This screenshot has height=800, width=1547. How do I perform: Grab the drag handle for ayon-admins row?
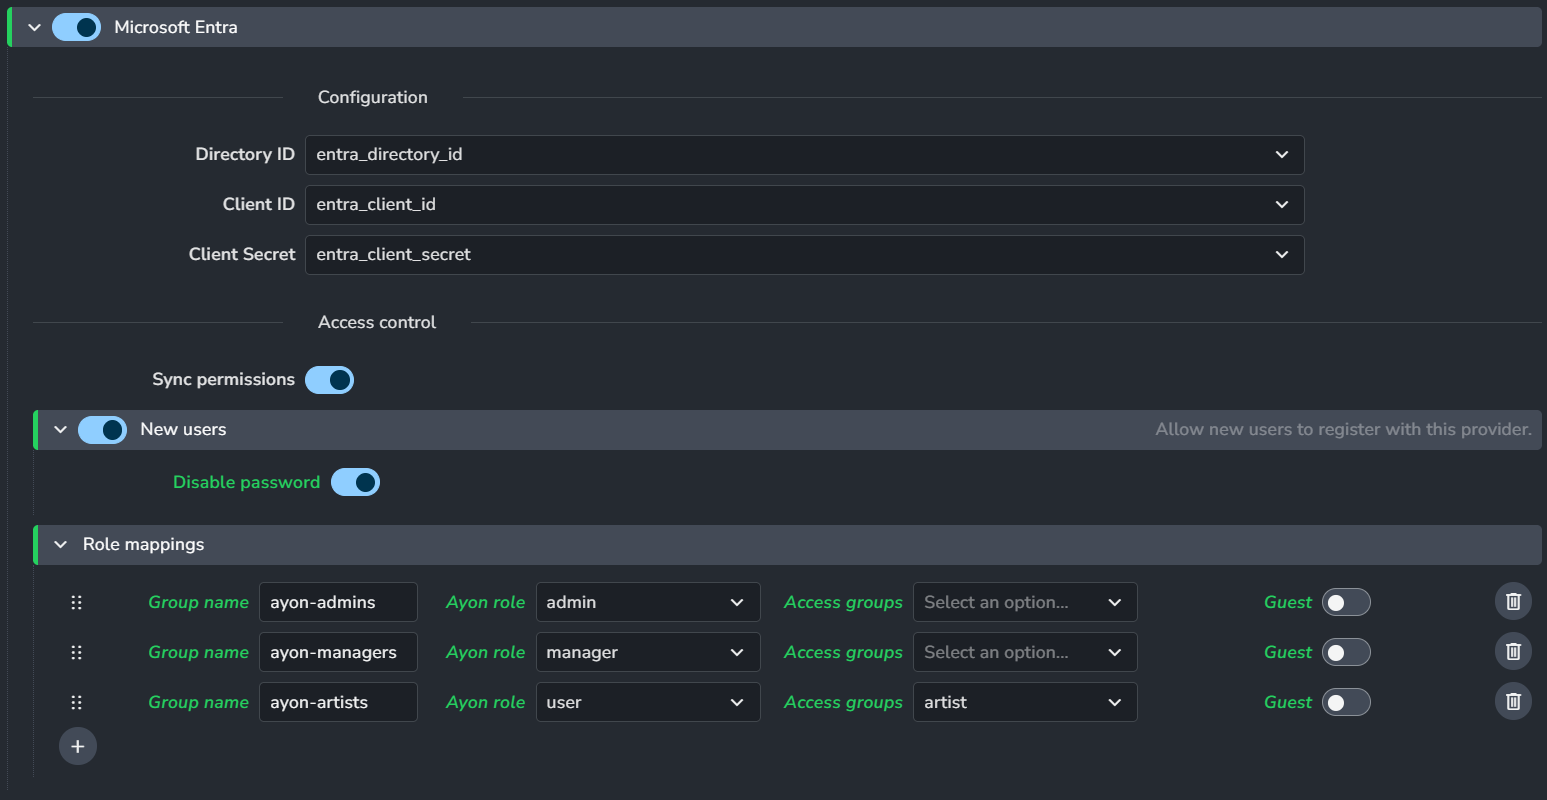76,602
